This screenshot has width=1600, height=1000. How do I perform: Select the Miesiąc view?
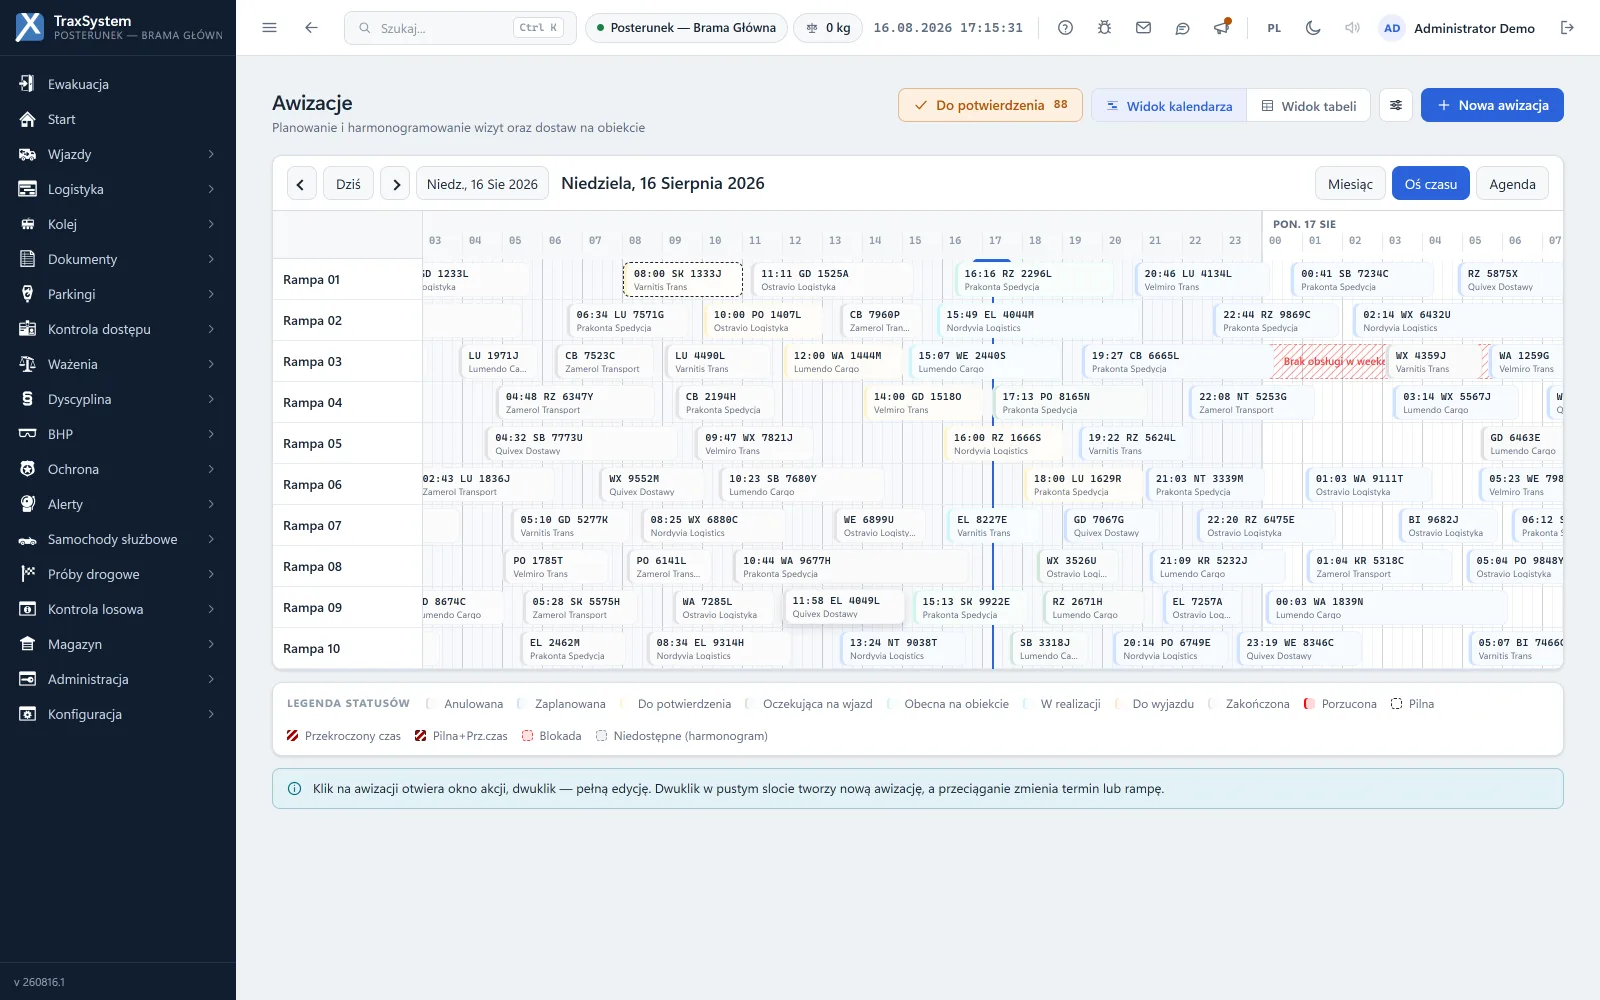(1350, 184)
